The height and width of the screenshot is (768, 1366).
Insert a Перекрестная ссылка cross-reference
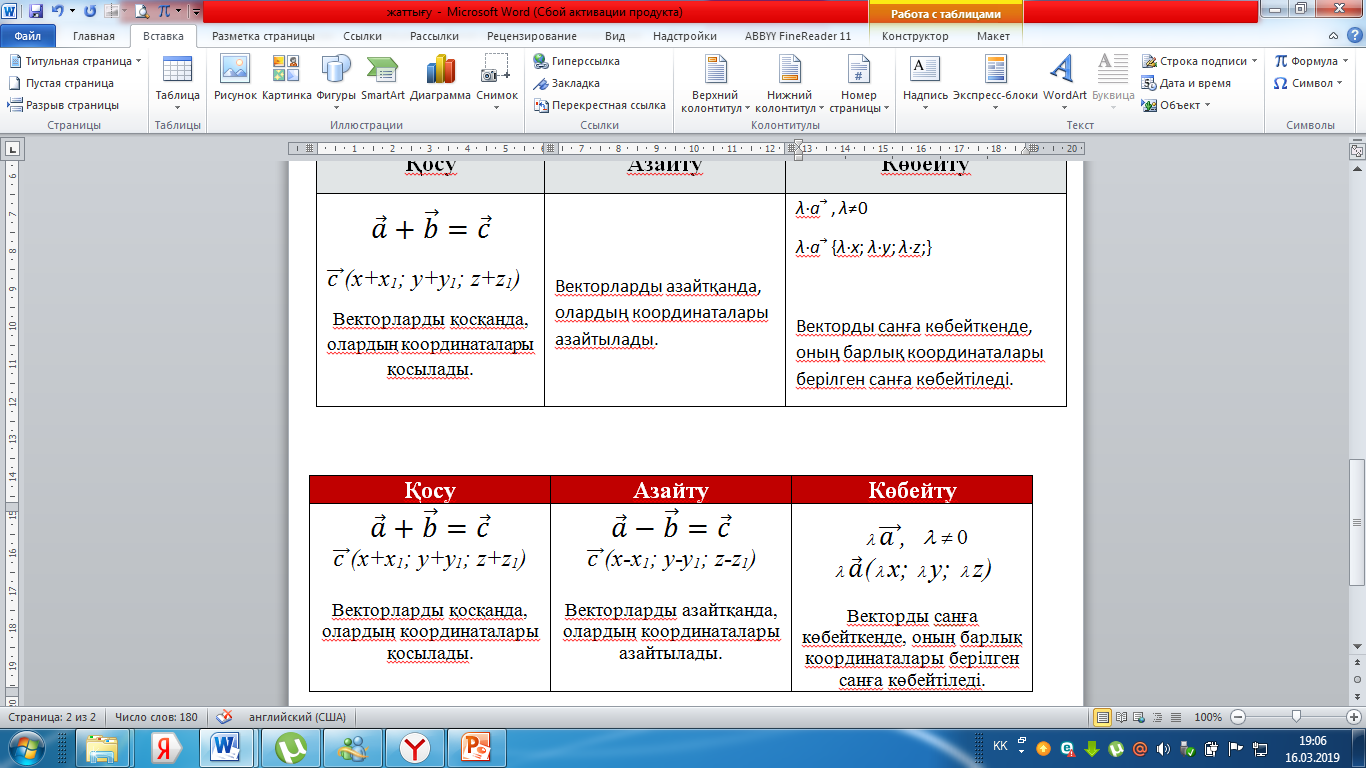600,105
